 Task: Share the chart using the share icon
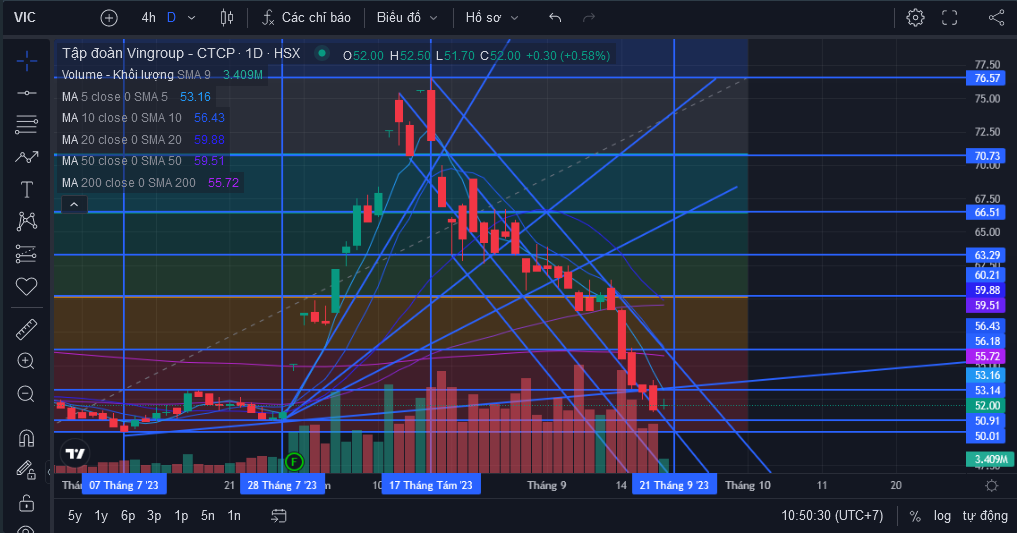point(996,18)
